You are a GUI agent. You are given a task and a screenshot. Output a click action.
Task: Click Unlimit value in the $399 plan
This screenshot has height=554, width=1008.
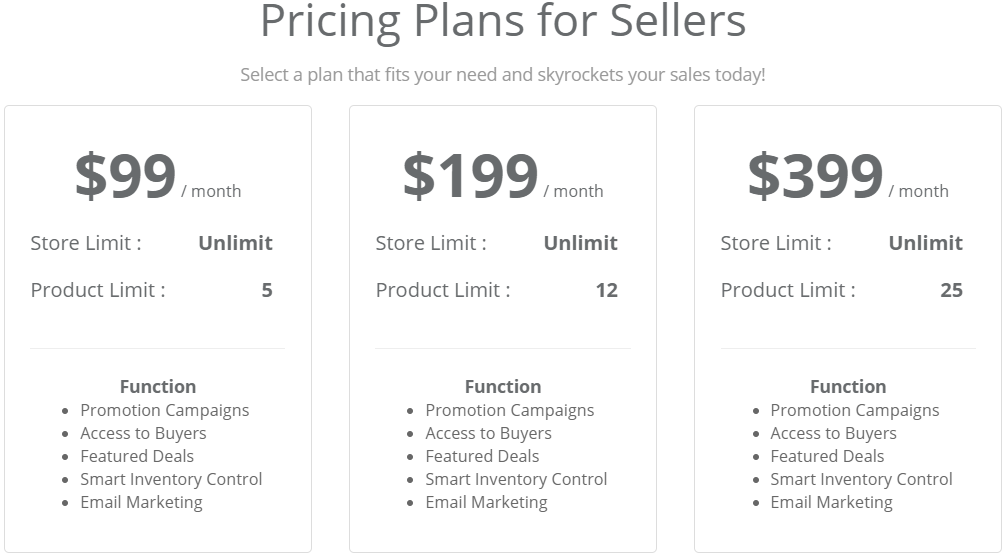point(926,243)
